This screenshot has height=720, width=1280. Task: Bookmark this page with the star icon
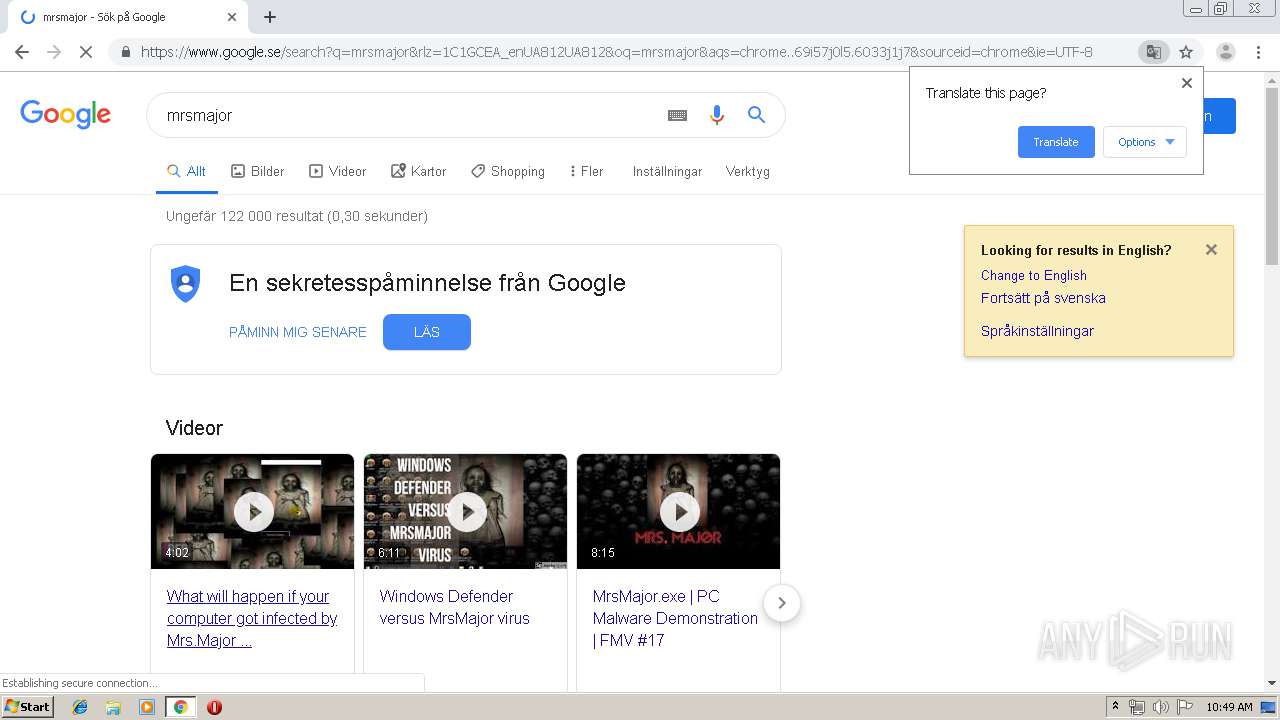pos(1186,52)
